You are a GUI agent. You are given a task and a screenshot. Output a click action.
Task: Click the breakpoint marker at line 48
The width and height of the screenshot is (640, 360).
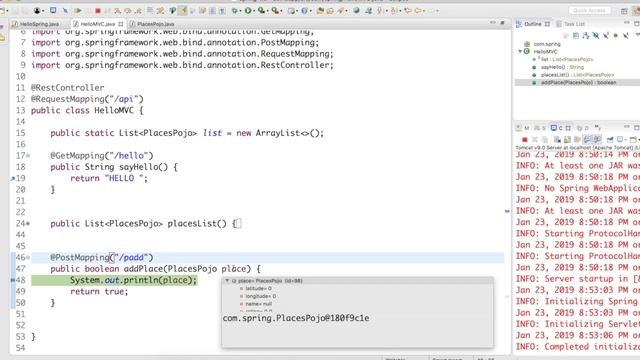13,280
